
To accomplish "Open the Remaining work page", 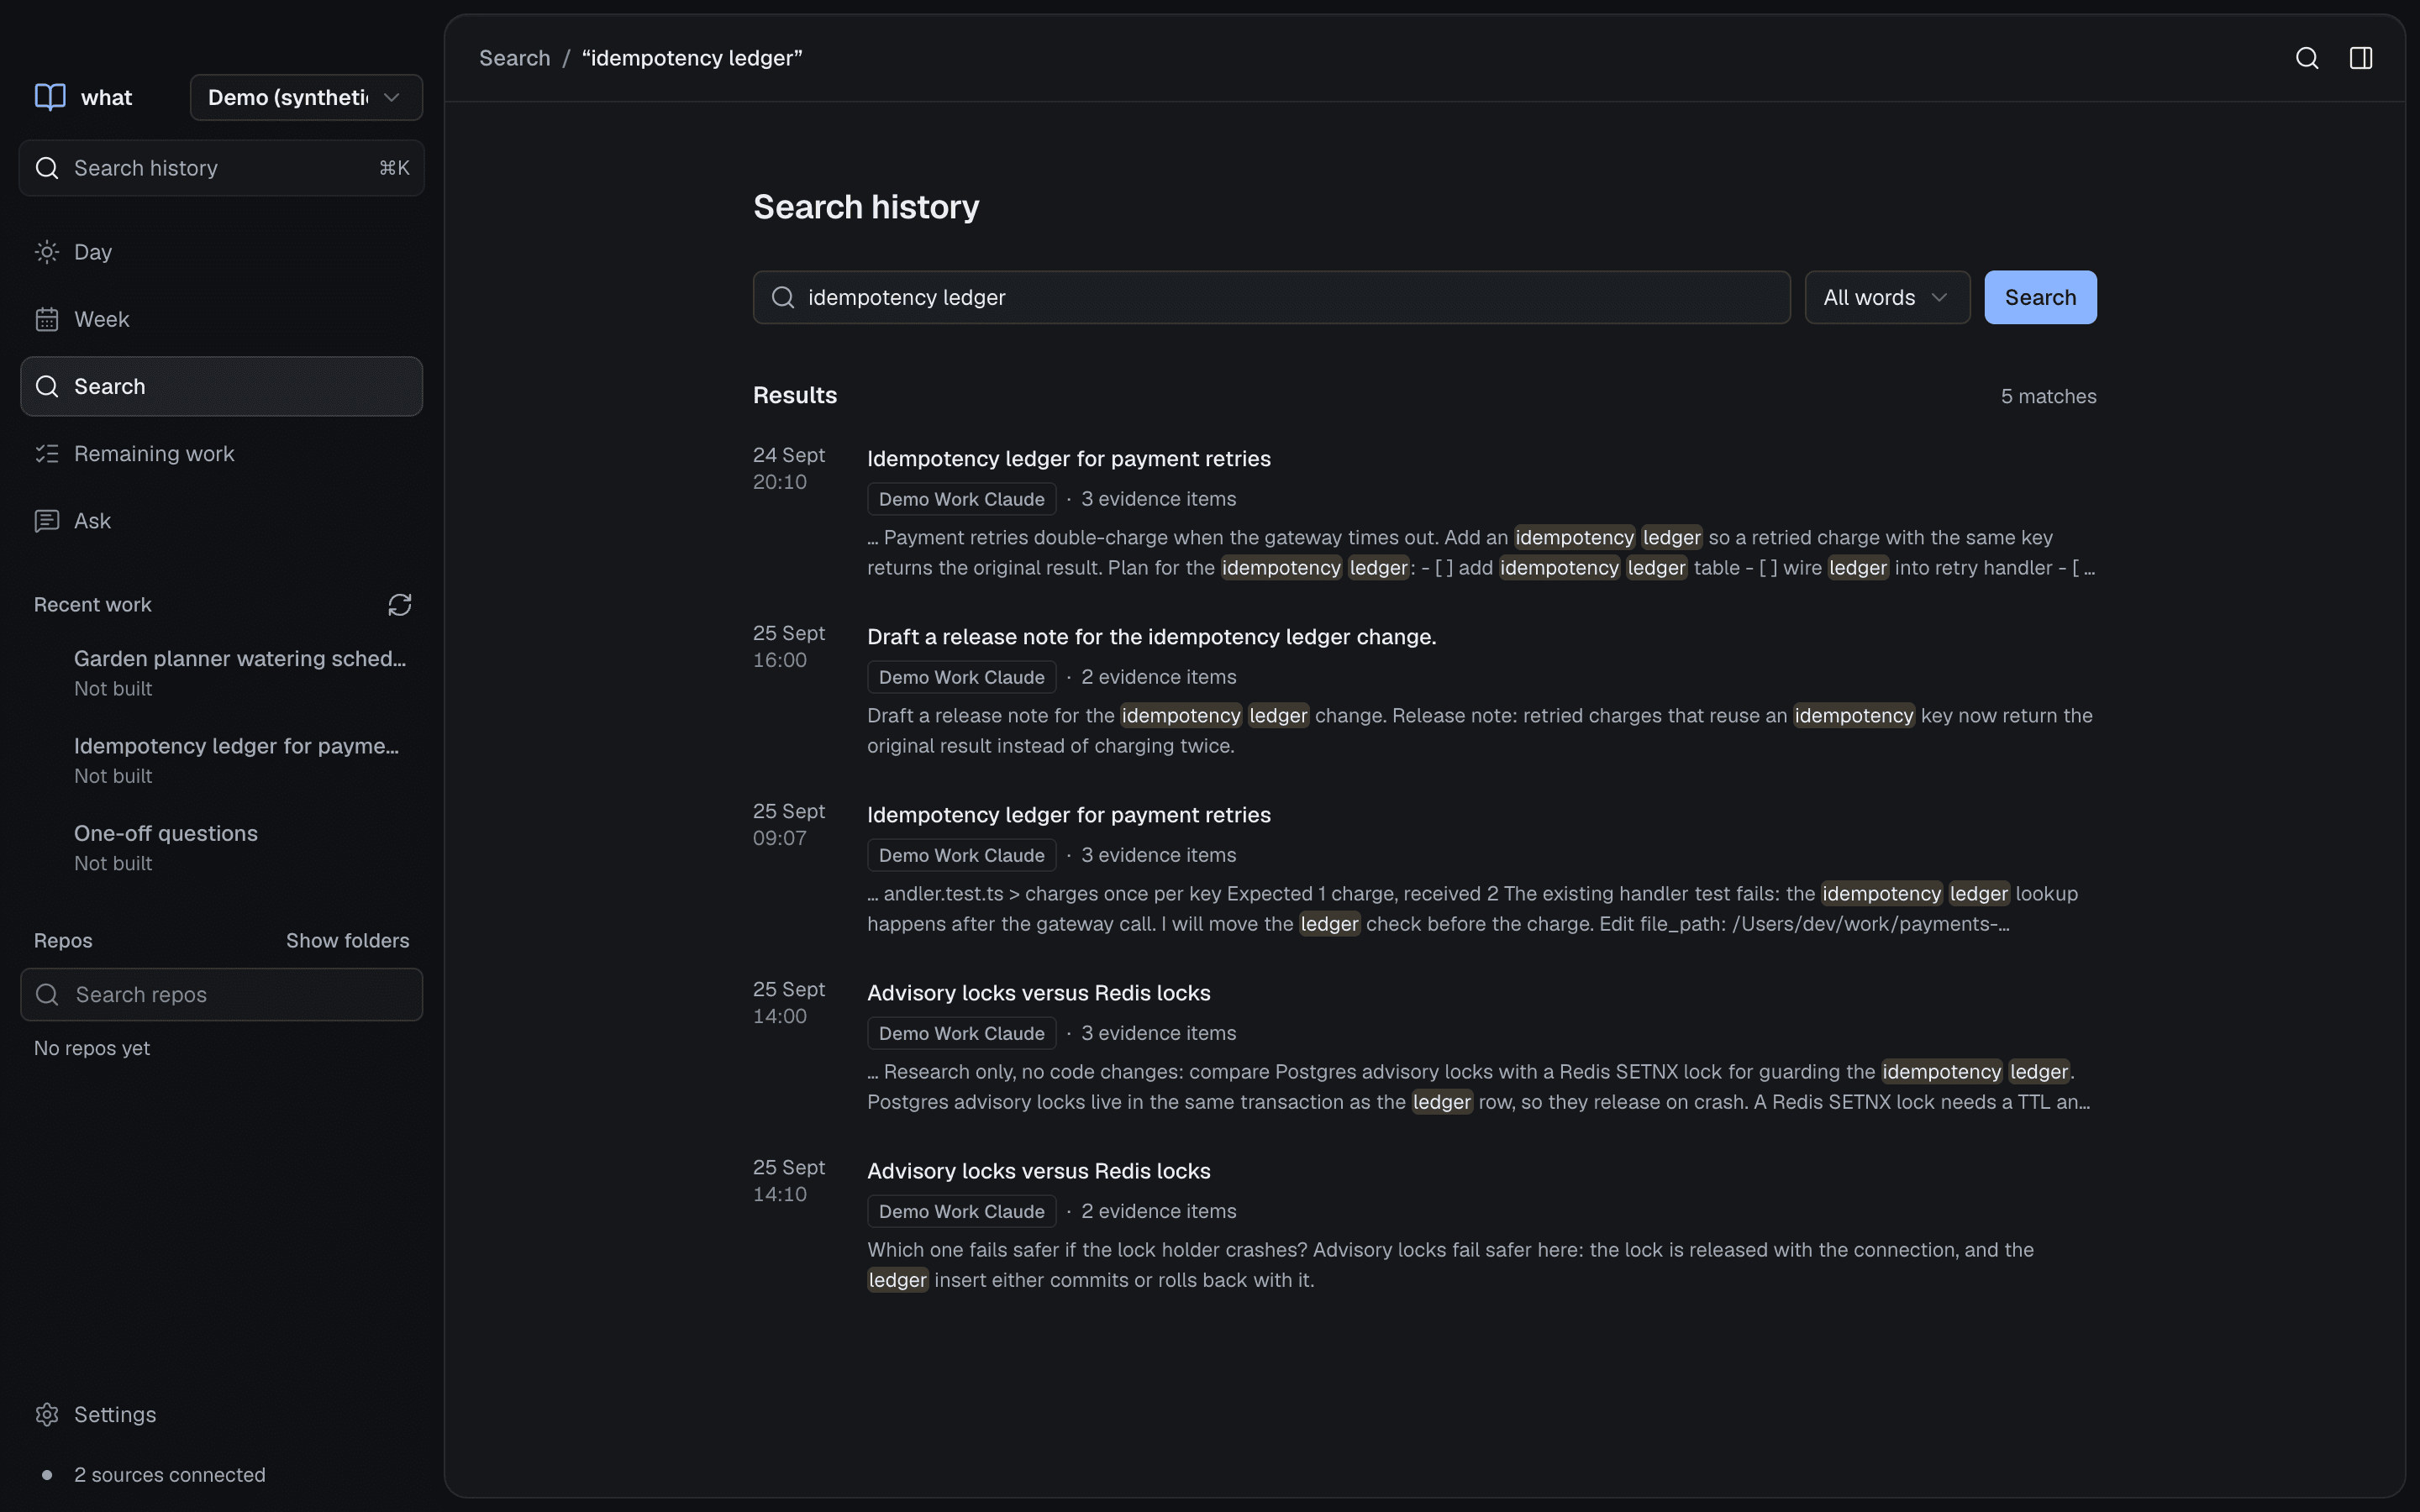I will pos(221,454).
